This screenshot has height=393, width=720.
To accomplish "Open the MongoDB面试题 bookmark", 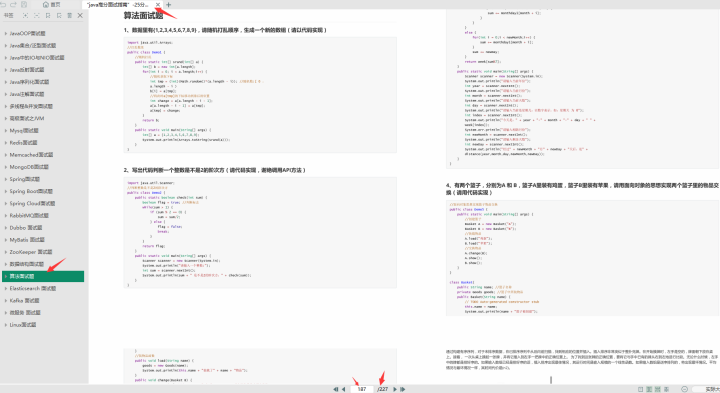I will click(29, 167).
